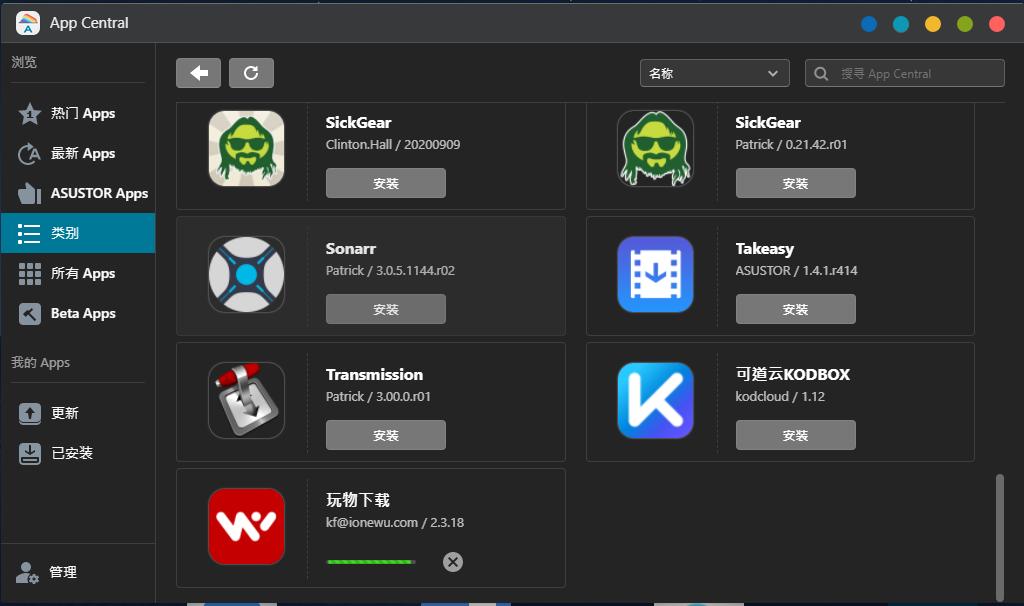Open the Sonarr app thumbnail
The height and width of the screenshot is (606, 1024).
point(246,275)
